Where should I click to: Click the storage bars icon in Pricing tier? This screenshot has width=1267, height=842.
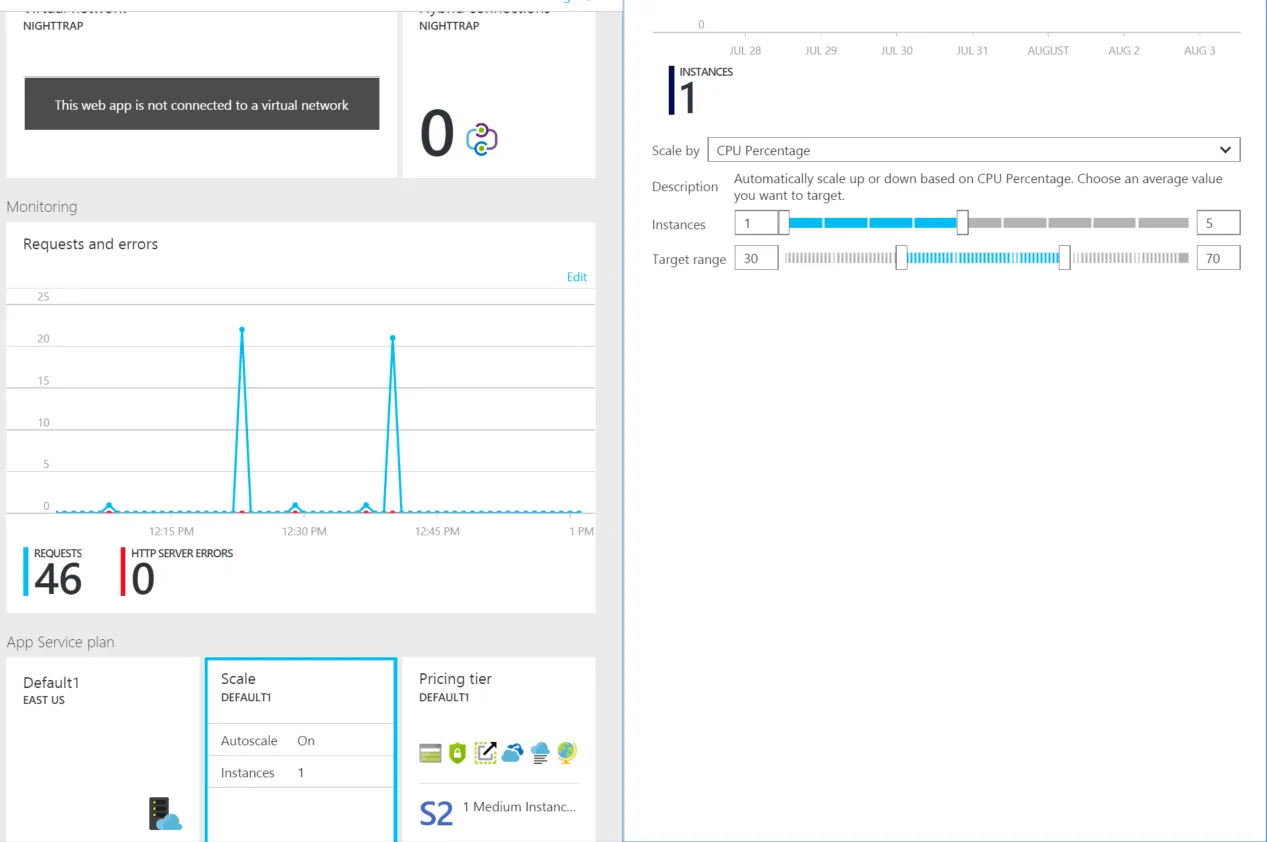point(430,753)
